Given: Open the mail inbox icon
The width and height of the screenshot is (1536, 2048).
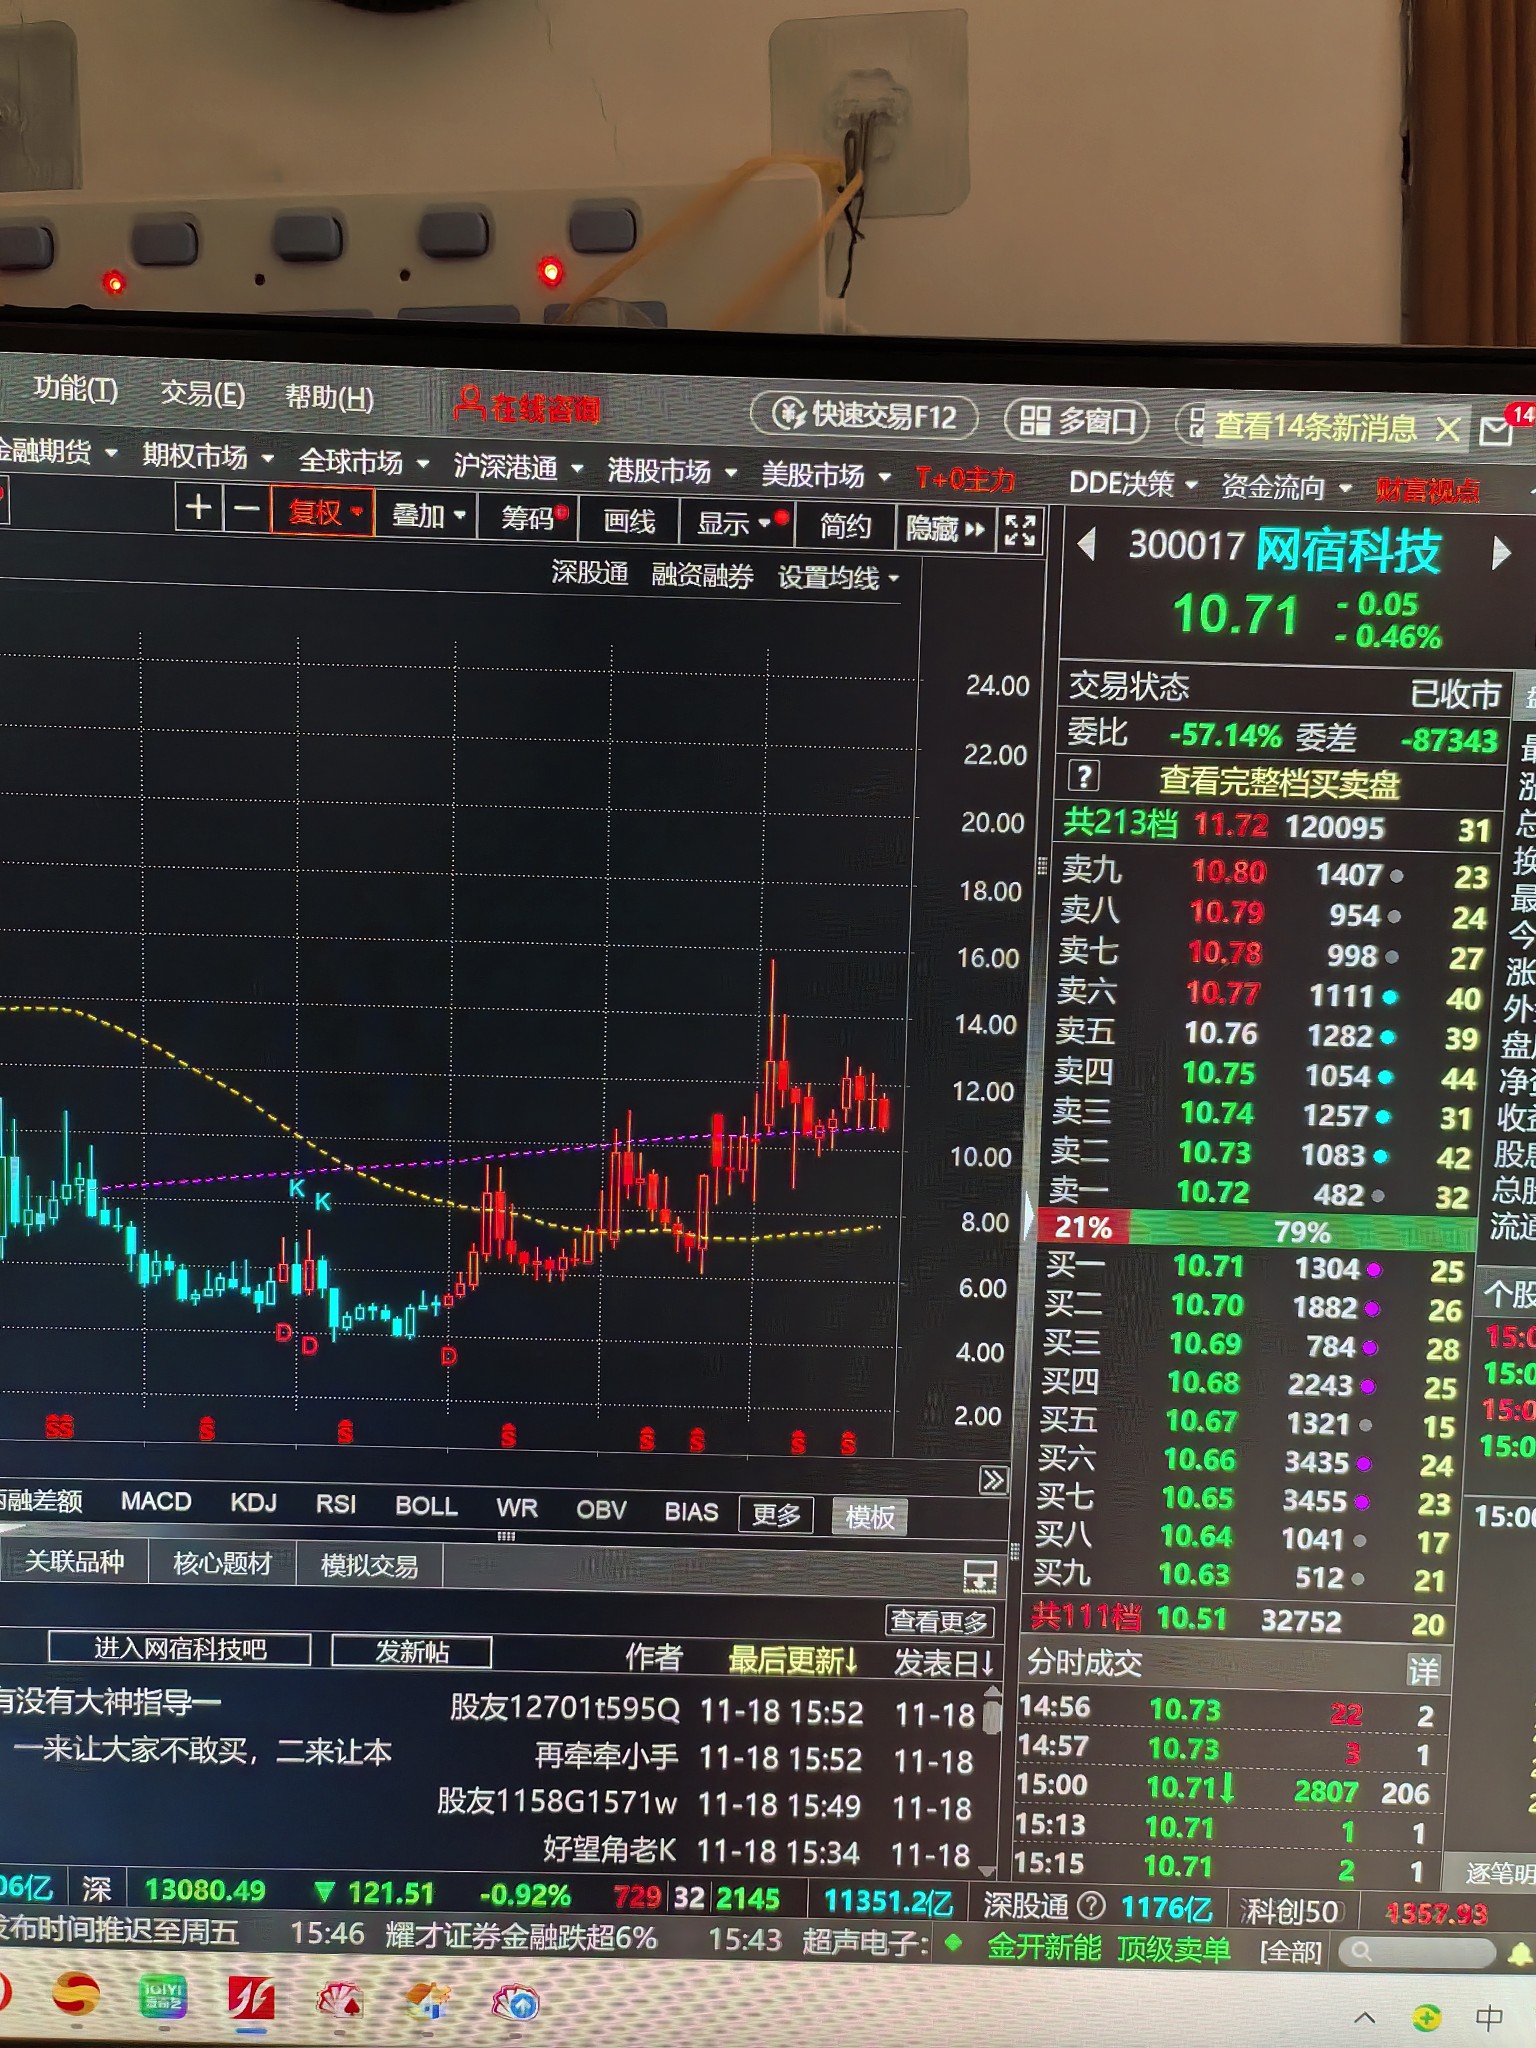Looking at the screenshot, I should [1496, 431].
